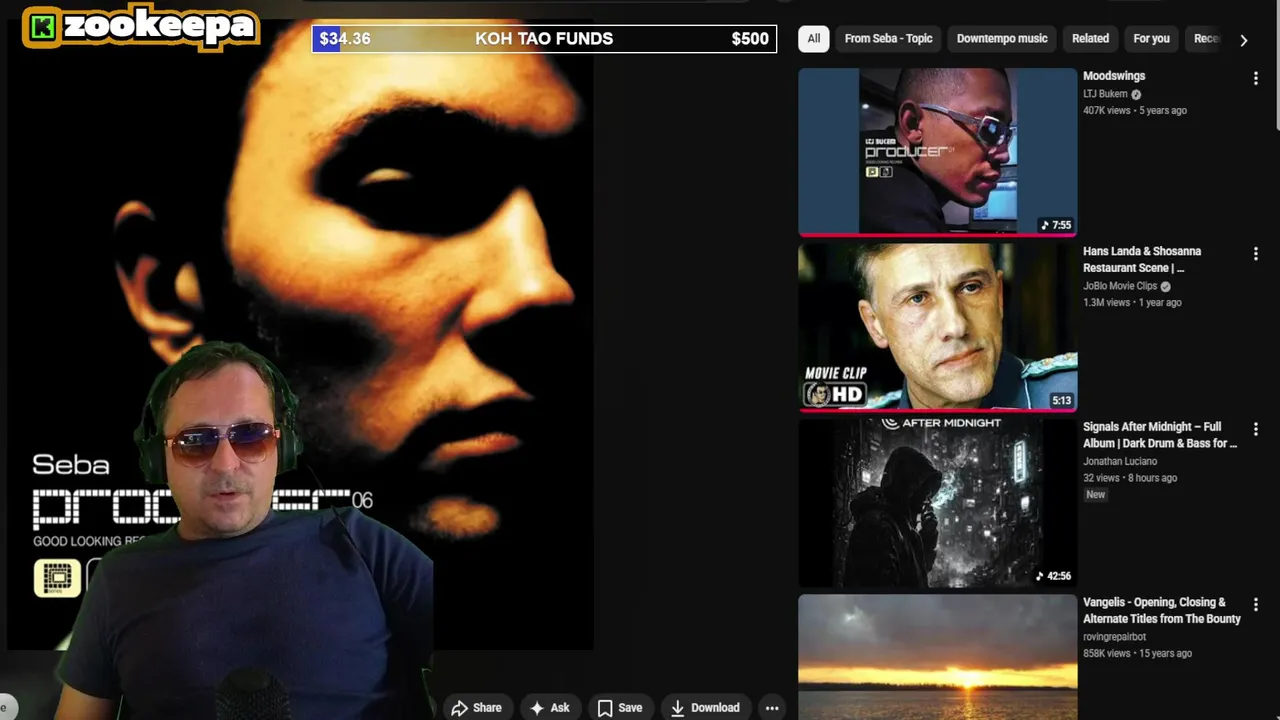Choose the For you filter chip
This screenshot has width=1280, height=720.
click(1151, 38)
